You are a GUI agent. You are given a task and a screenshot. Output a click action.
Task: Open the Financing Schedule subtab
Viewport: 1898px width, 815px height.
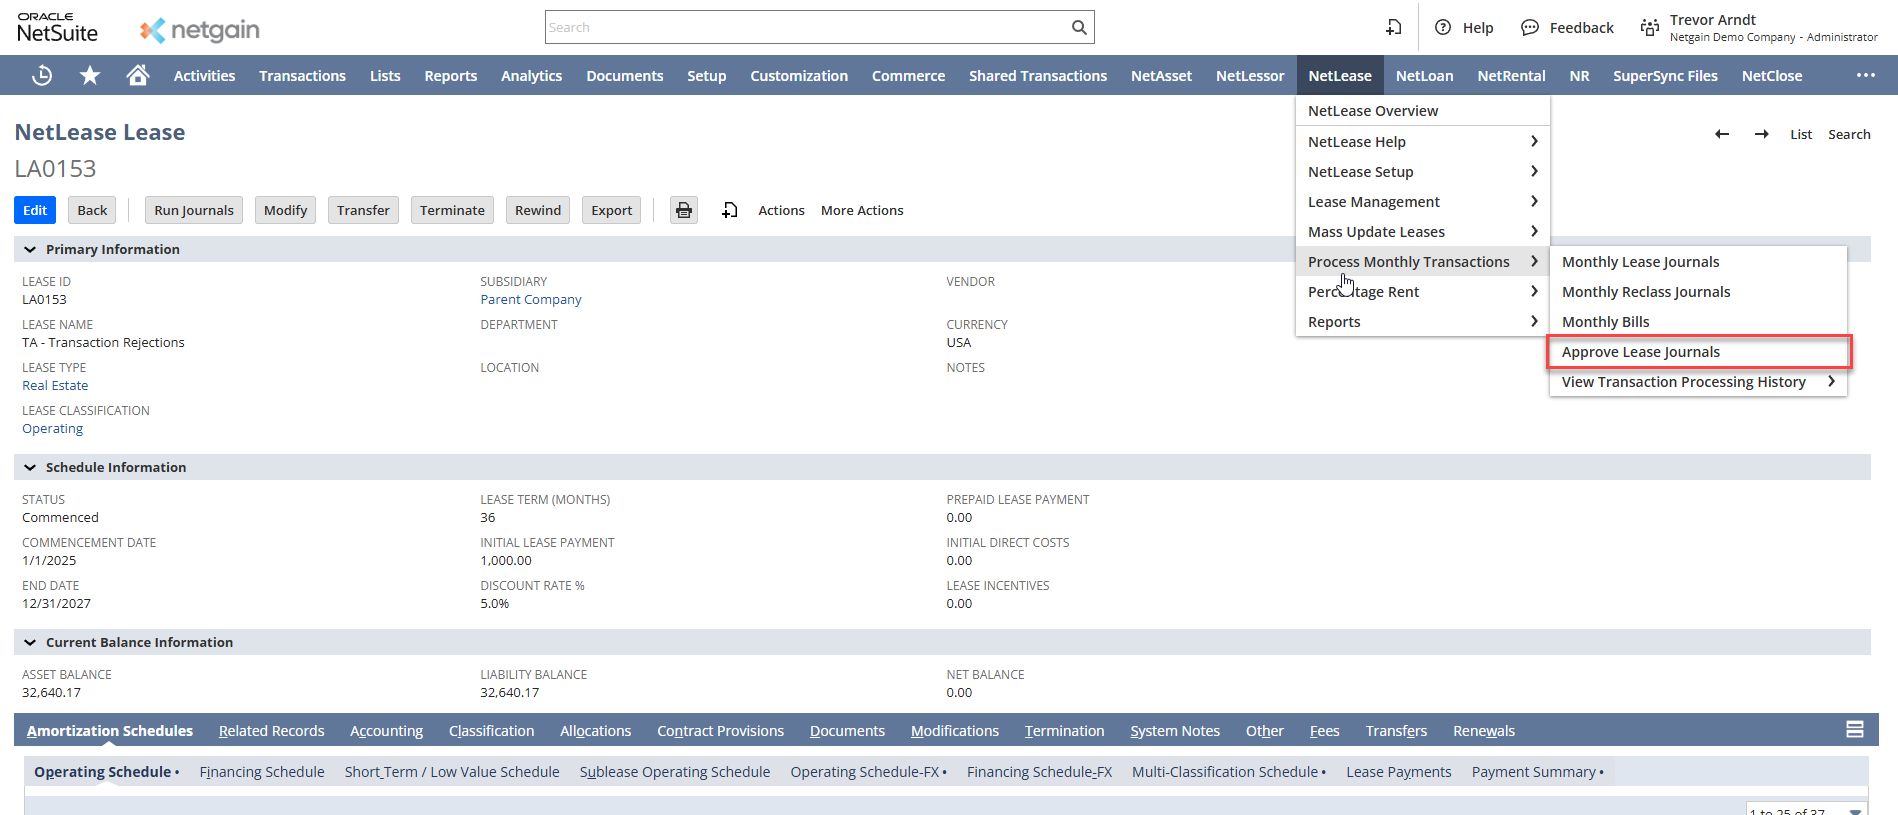point(262,772)
